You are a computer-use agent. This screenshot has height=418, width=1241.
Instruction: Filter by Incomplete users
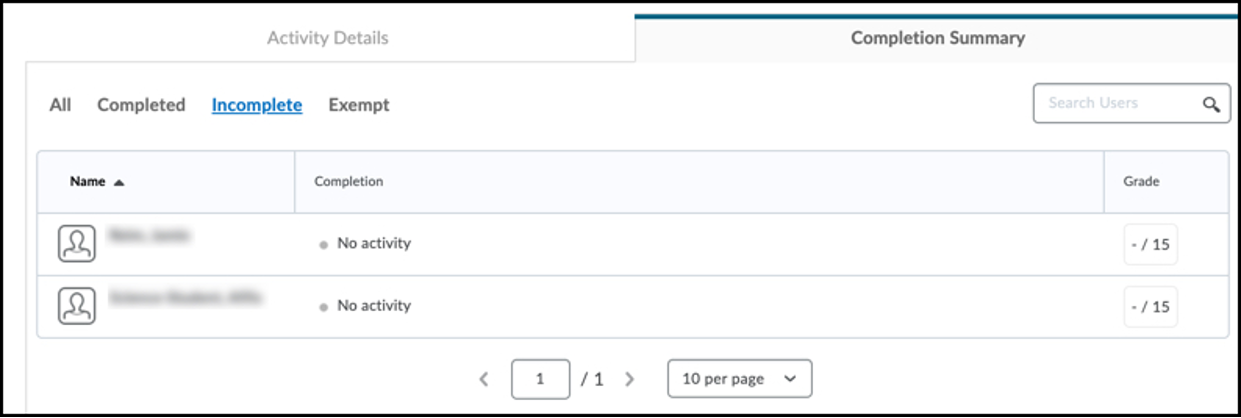(x=257, y=104)
